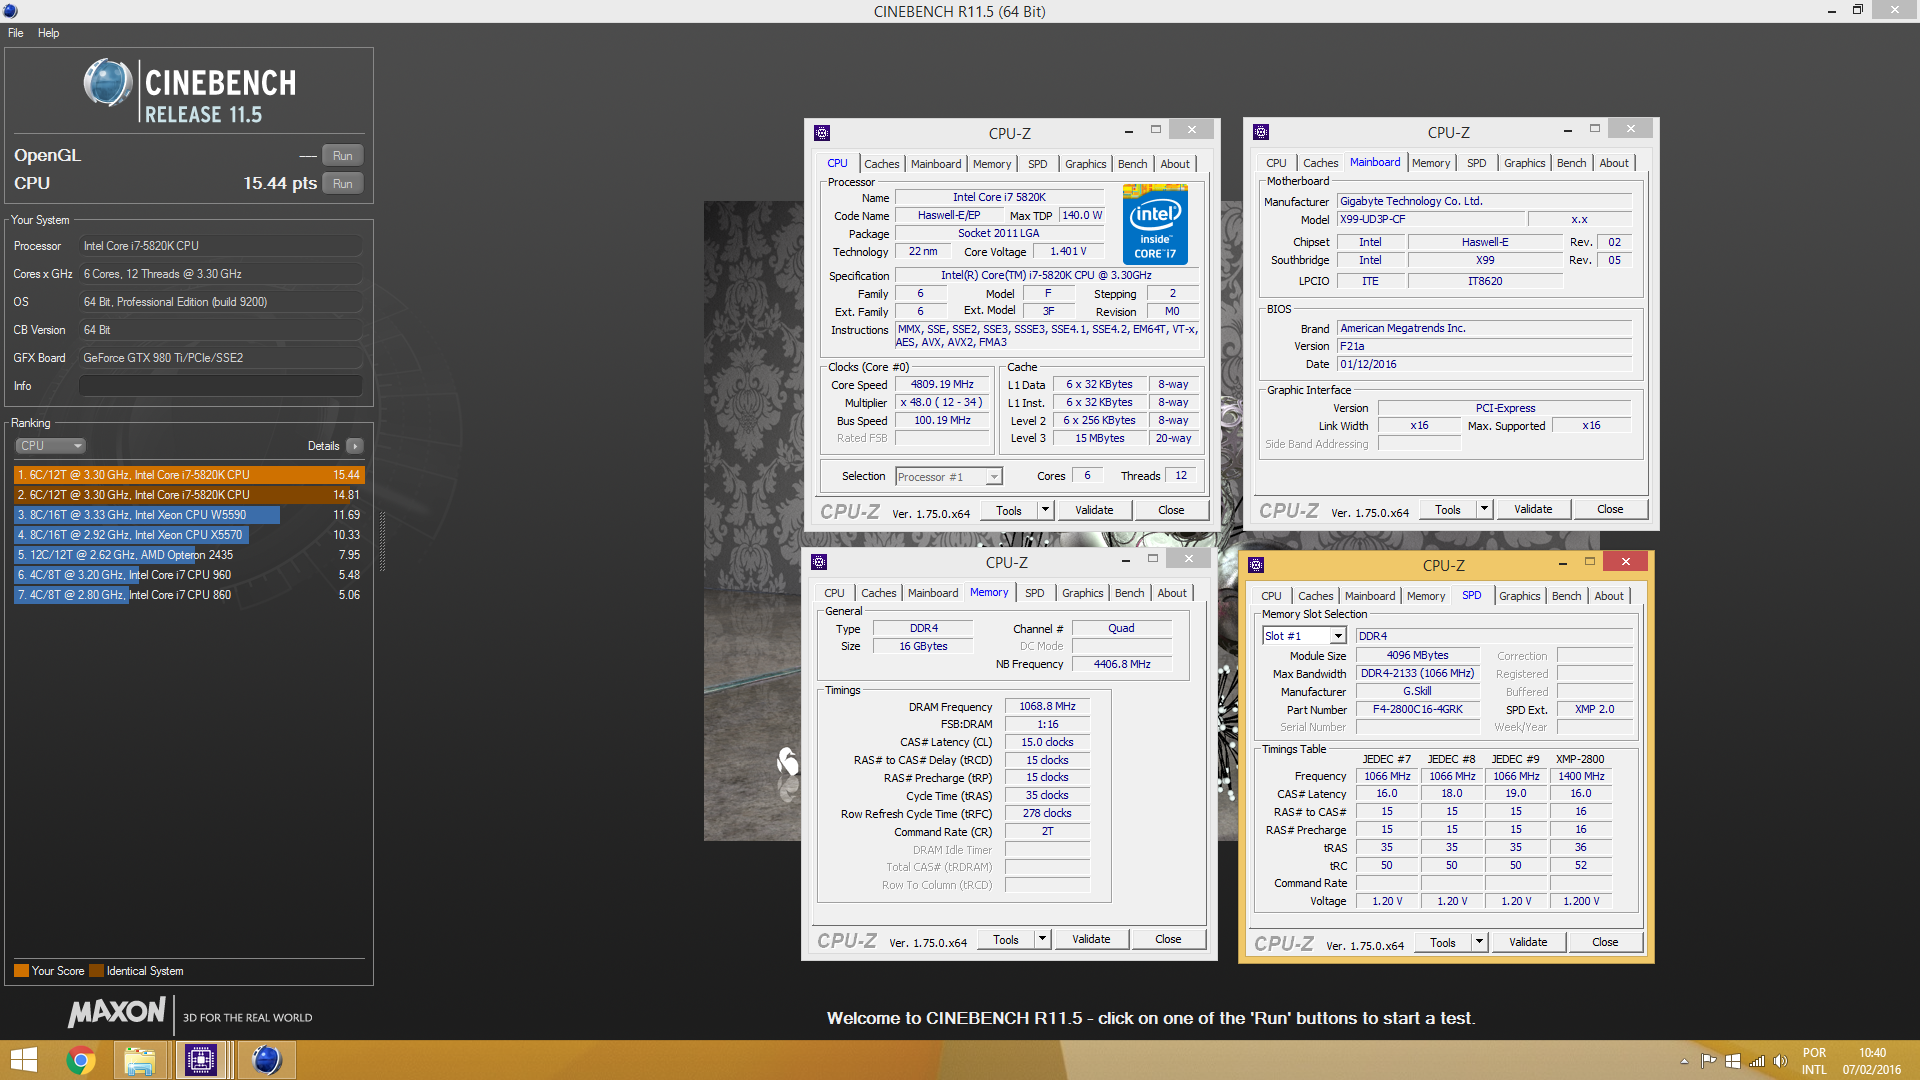The height and width of the screenshot is (1080, 1920).
Task: Click the CPU-Z window icon in CPU tab window
Action: coord(822,133)
